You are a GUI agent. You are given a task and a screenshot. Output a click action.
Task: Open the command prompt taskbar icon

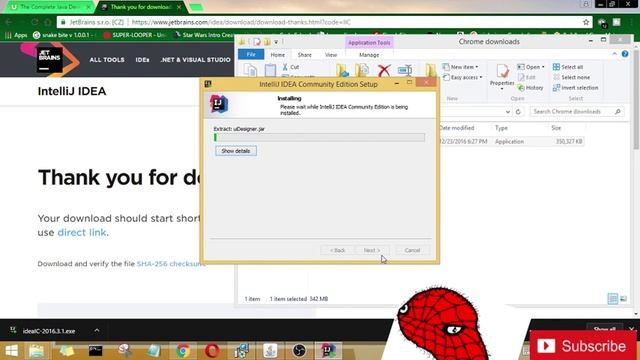click(96, 351)
